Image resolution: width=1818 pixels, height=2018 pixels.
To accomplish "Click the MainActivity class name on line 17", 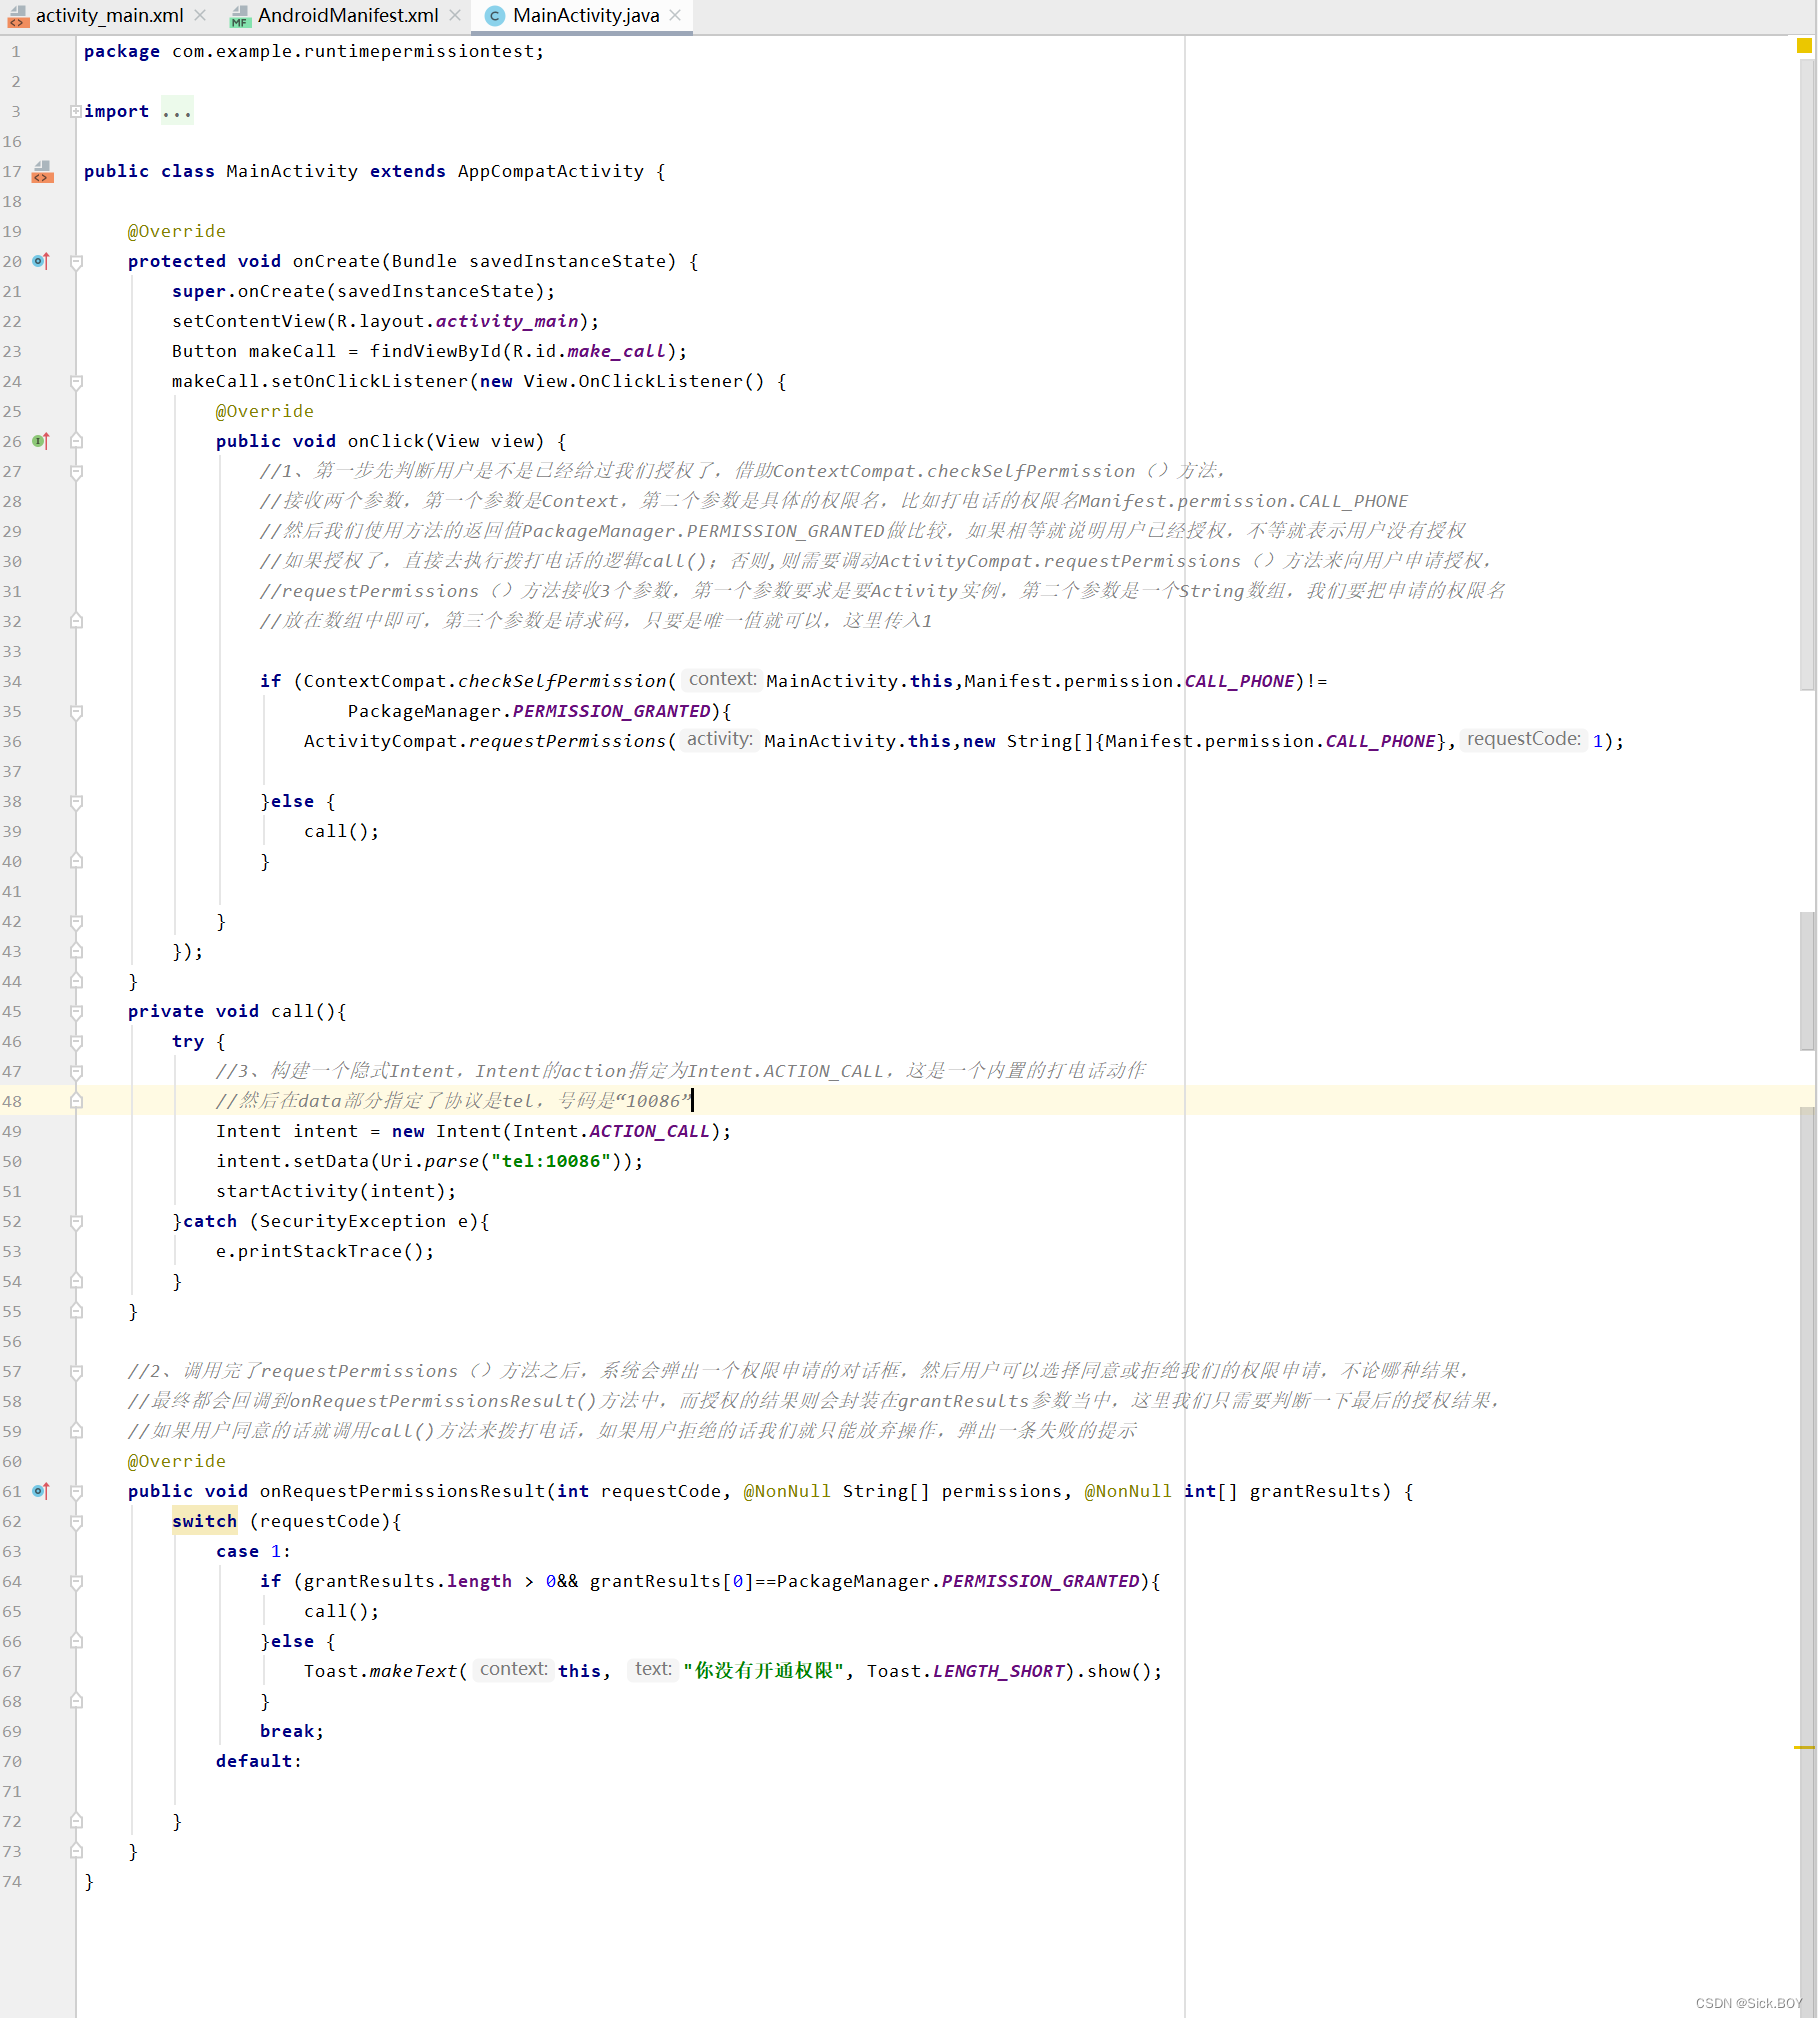I will tap(292, 171).
